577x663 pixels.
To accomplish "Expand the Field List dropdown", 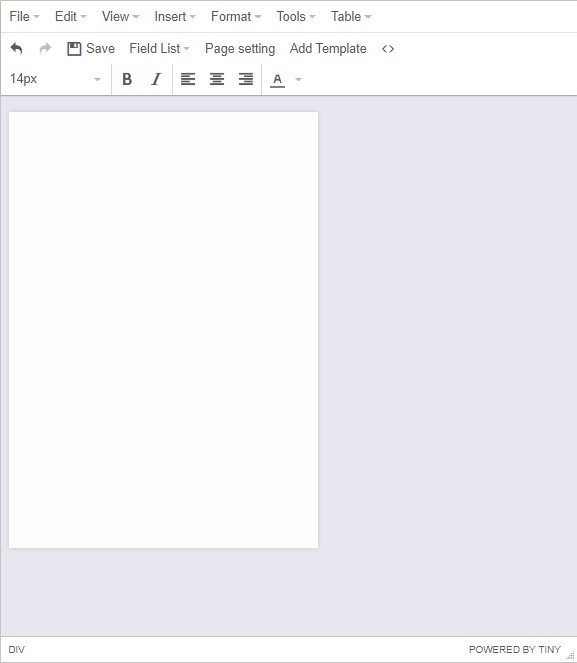I will click(159, 49).
